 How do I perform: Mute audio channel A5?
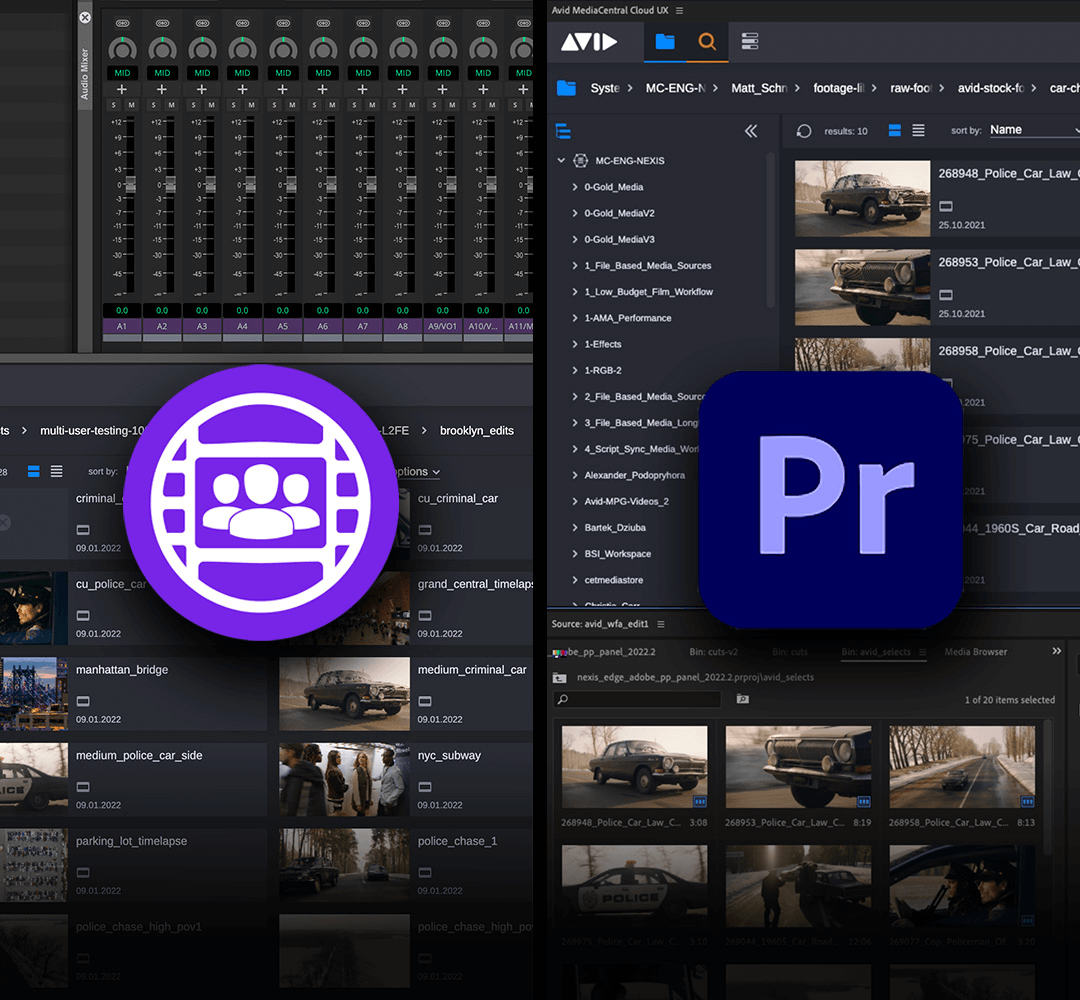291,105
